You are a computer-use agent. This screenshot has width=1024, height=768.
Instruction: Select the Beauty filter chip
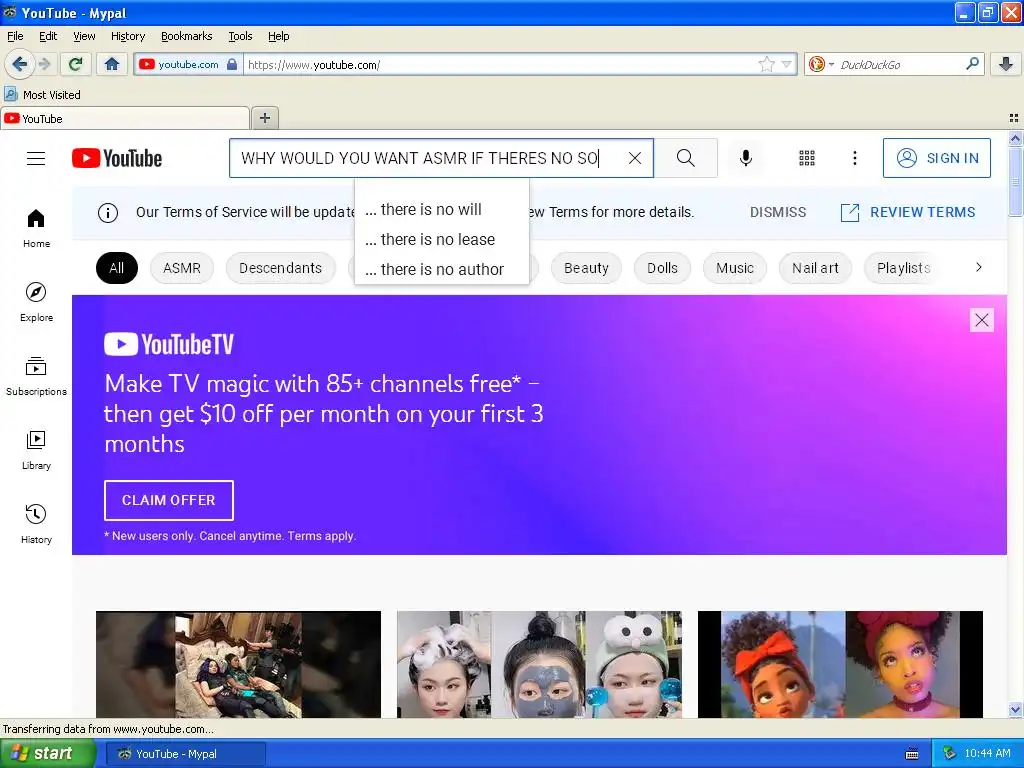(x=586, y=268)
